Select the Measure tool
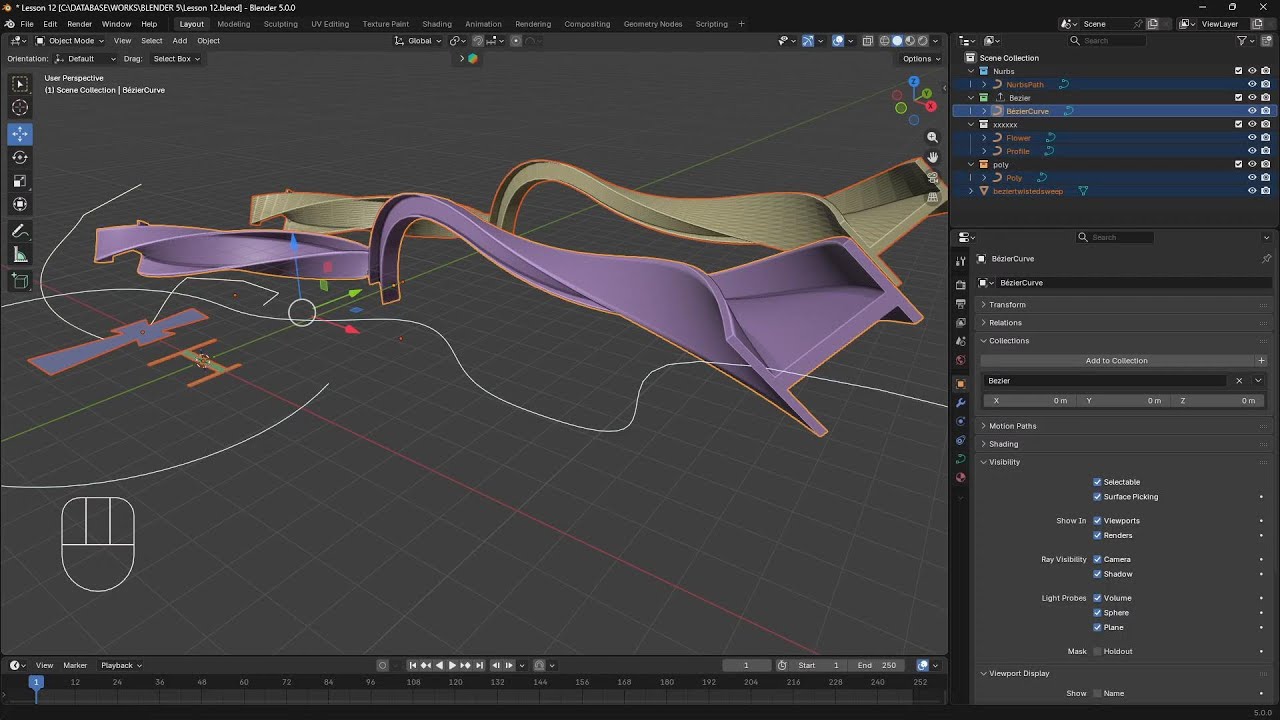Image resolution: width=1280 pixels, height=720 pixels. (20, 255)
